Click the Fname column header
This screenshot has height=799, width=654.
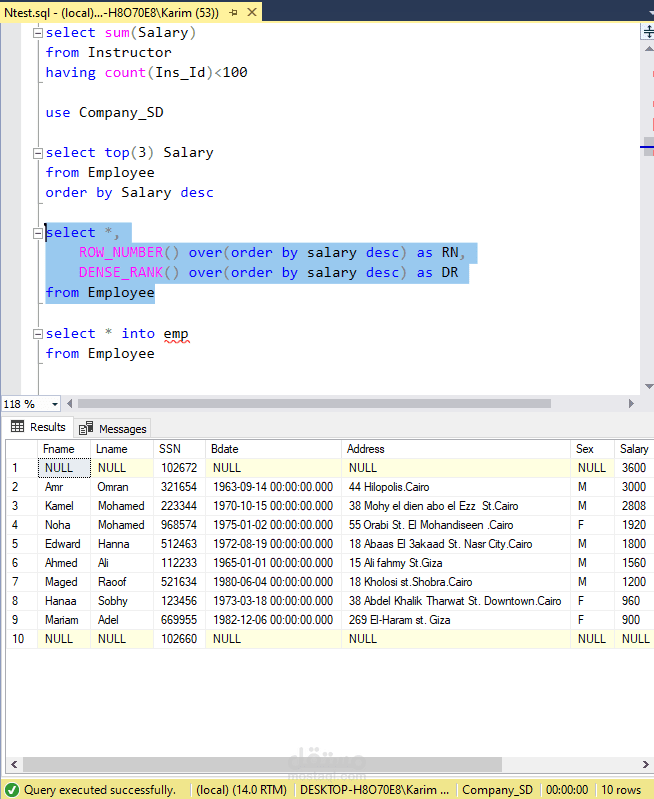64,449
